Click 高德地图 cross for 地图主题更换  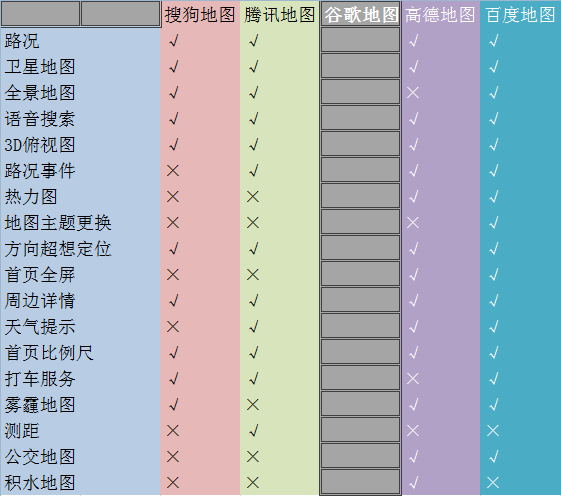click(x=413, y=223)
